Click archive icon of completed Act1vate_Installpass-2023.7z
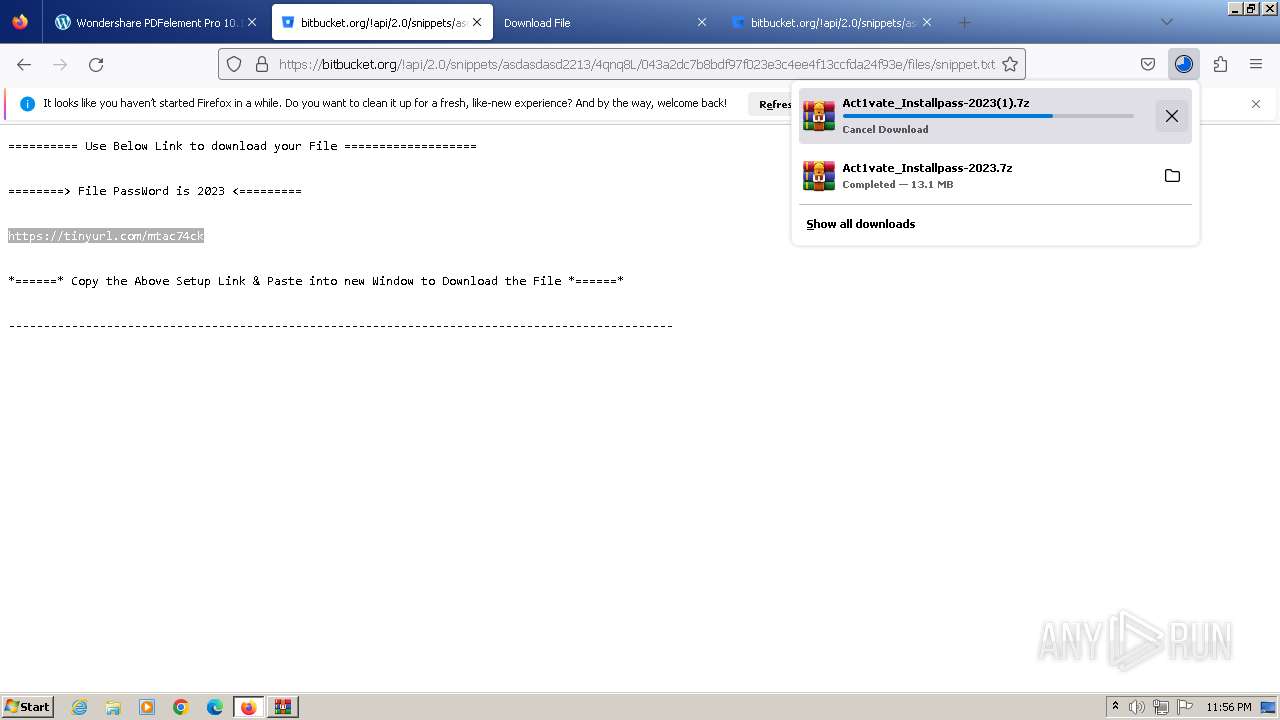1280x720 pixels. [819, 176]
